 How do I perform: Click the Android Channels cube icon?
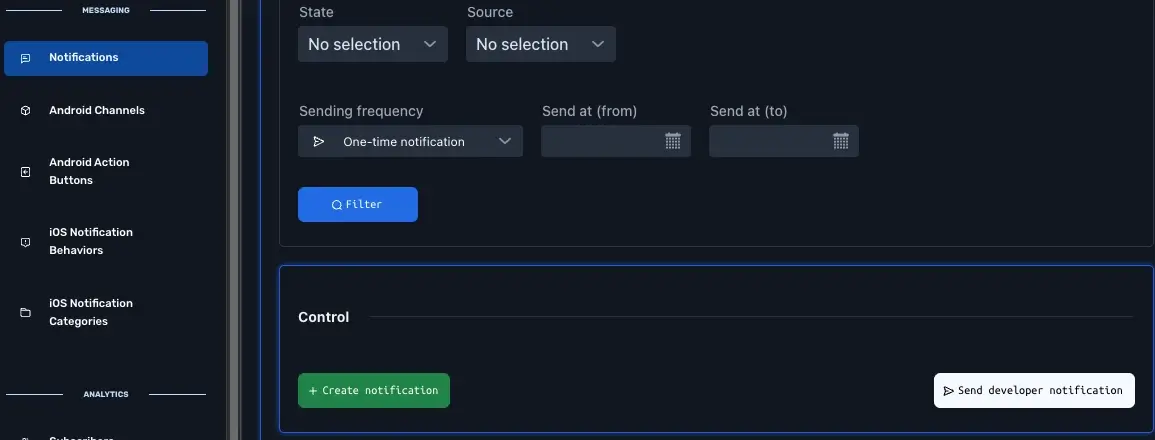tap(26, 111)
